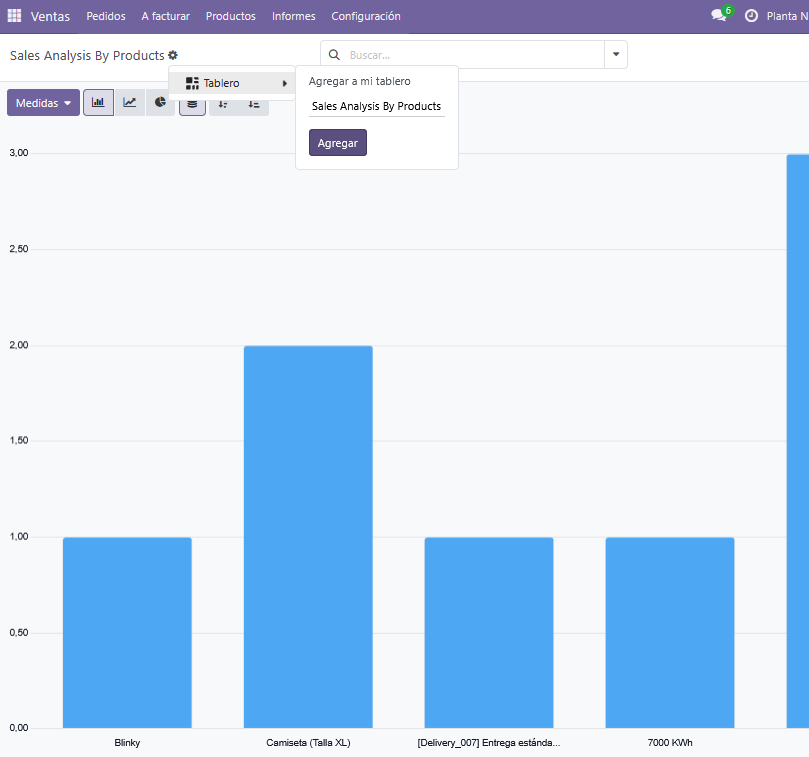Open the chat messages icon
Screen dimensions: 809x757
(x=718, y=16)
